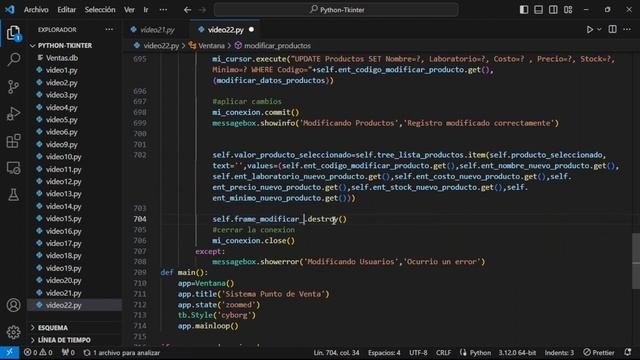Screen dimensions: 640x360
Task: Click 1 archivo para analizar status
Action: pyautogui.click(x=122, y=353)
